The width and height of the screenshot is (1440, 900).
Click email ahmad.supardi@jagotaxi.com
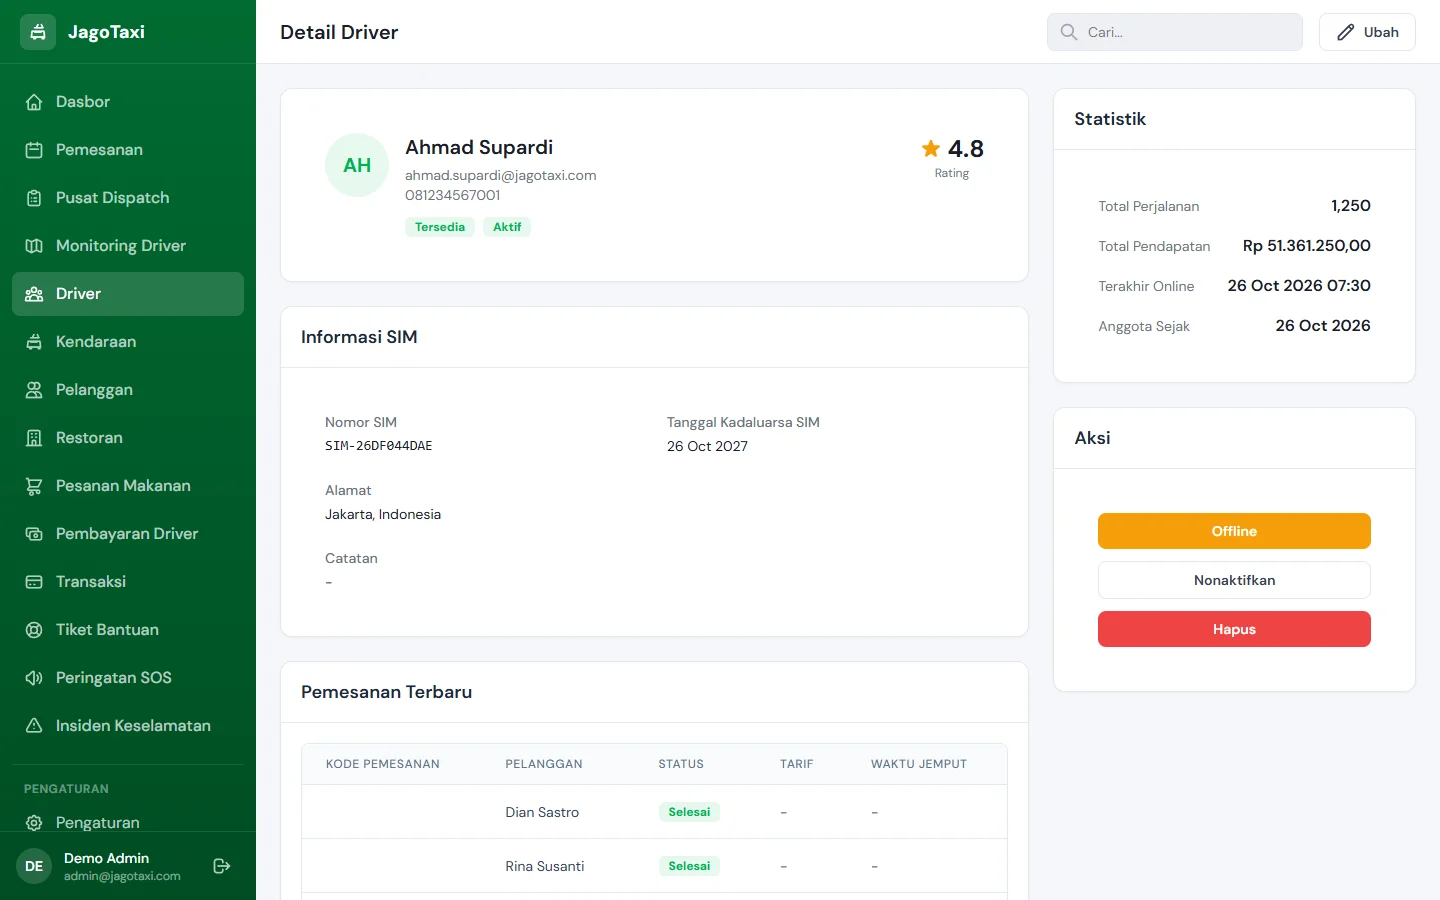pos(500,175)
